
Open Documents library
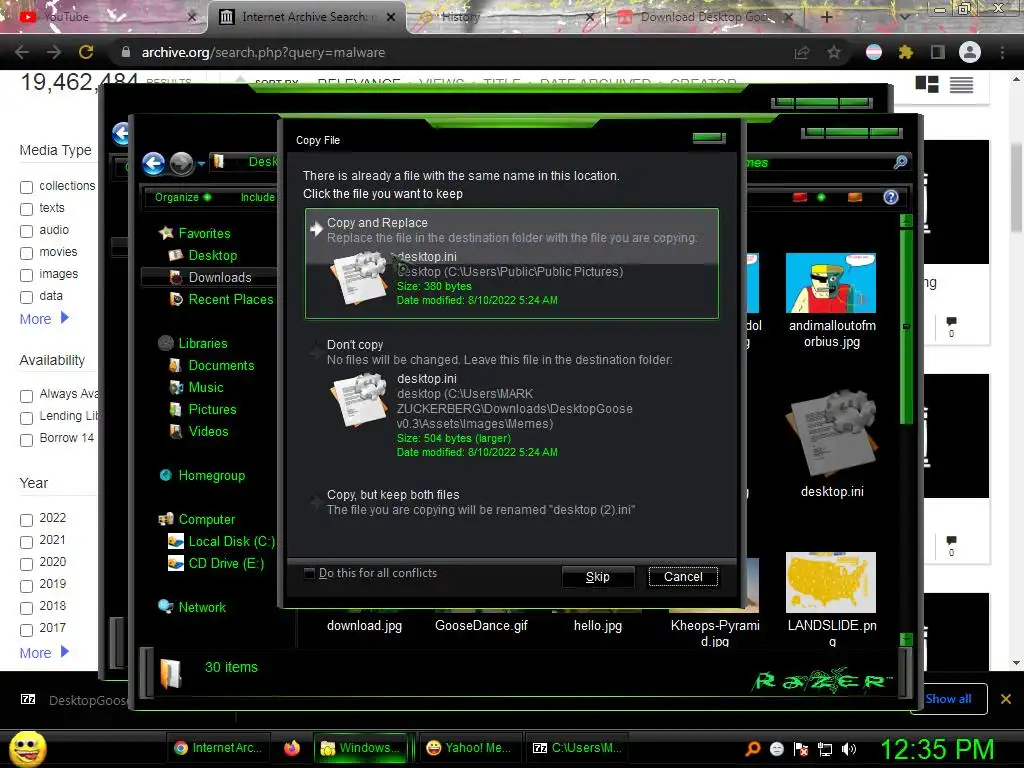(221, 366)
